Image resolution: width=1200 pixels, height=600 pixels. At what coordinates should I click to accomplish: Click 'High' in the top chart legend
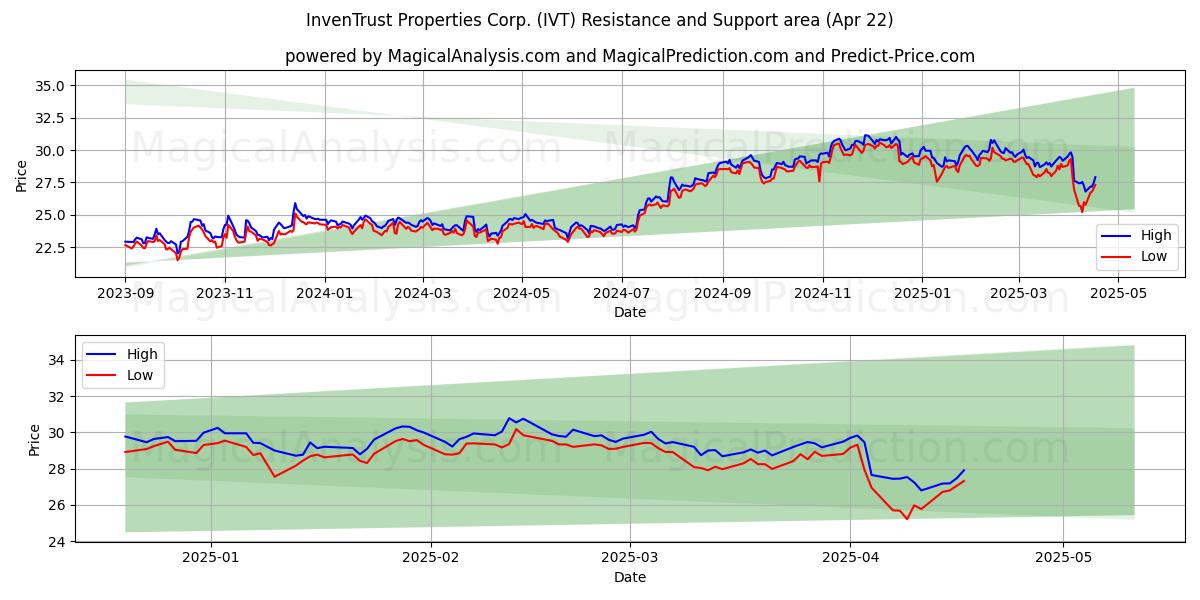coord(1157,236)
